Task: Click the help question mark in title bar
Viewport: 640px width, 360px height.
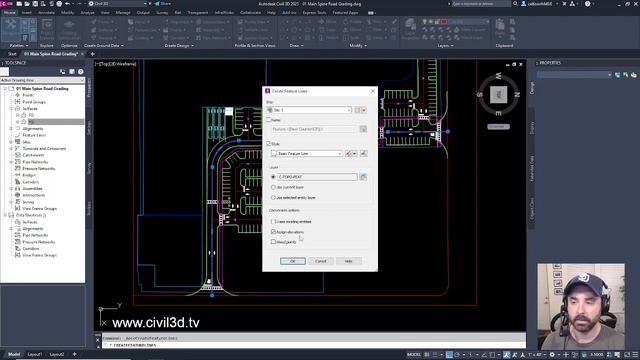Action: coord(587,4)
